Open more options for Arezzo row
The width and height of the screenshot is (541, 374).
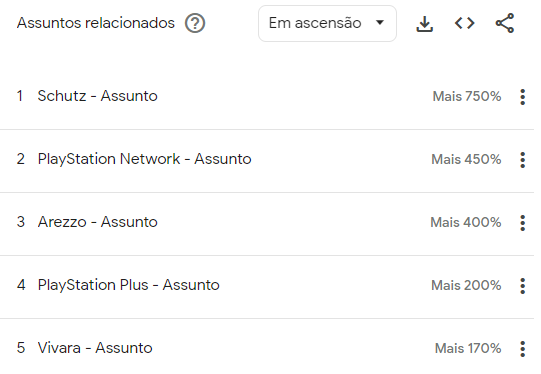pos(523,223)
